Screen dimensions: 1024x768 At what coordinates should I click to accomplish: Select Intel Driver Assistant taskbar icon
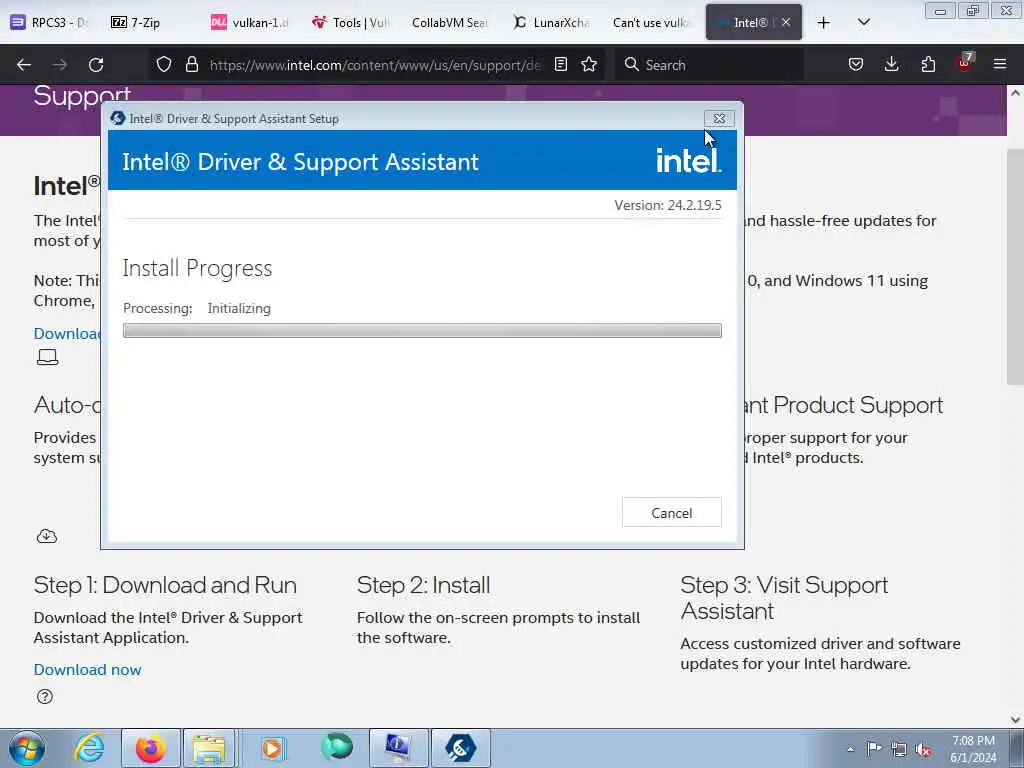tap(460, 748)
